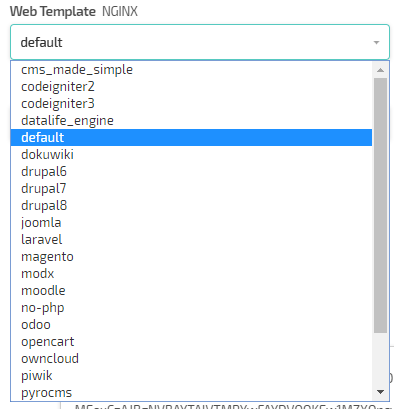Choose joomla from template list

(x=191, y=223)
